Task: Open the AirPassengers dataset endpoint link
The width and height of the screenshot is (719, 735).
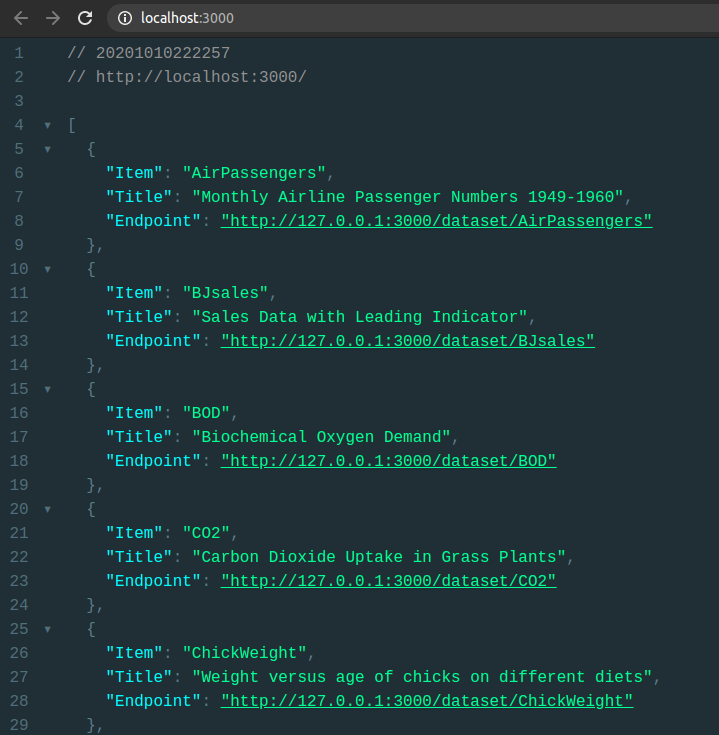Action: (x=436, y=221)
